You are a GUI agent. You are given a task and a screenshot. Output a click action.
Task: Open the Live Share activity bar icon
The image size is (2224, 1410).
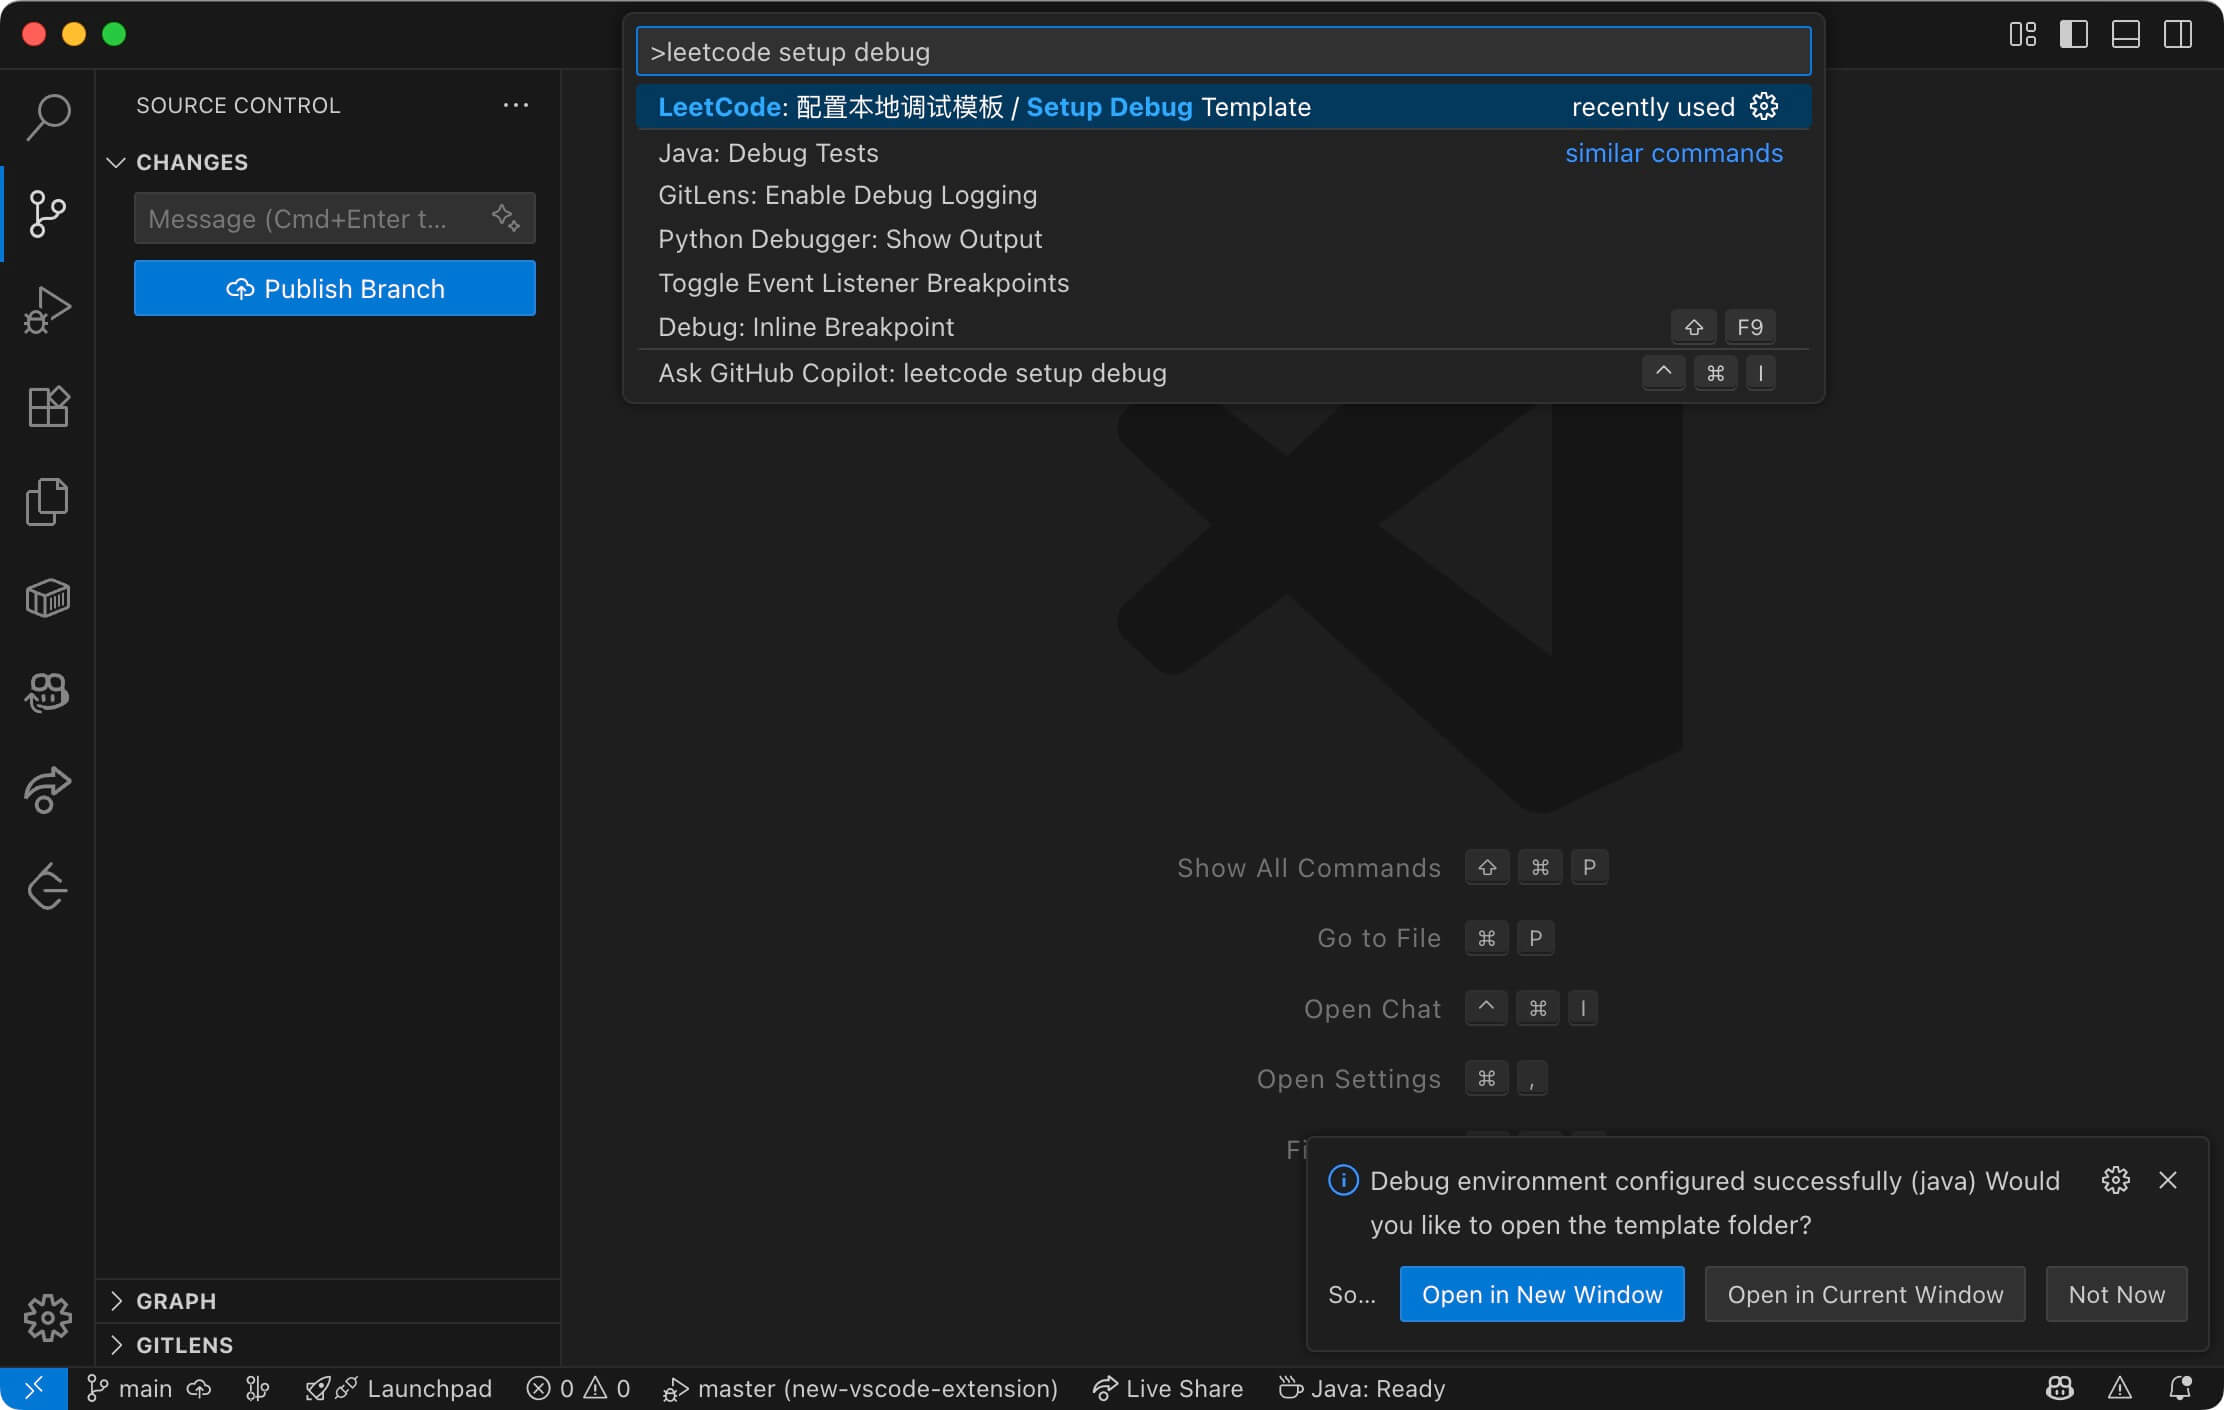(47, 790)
